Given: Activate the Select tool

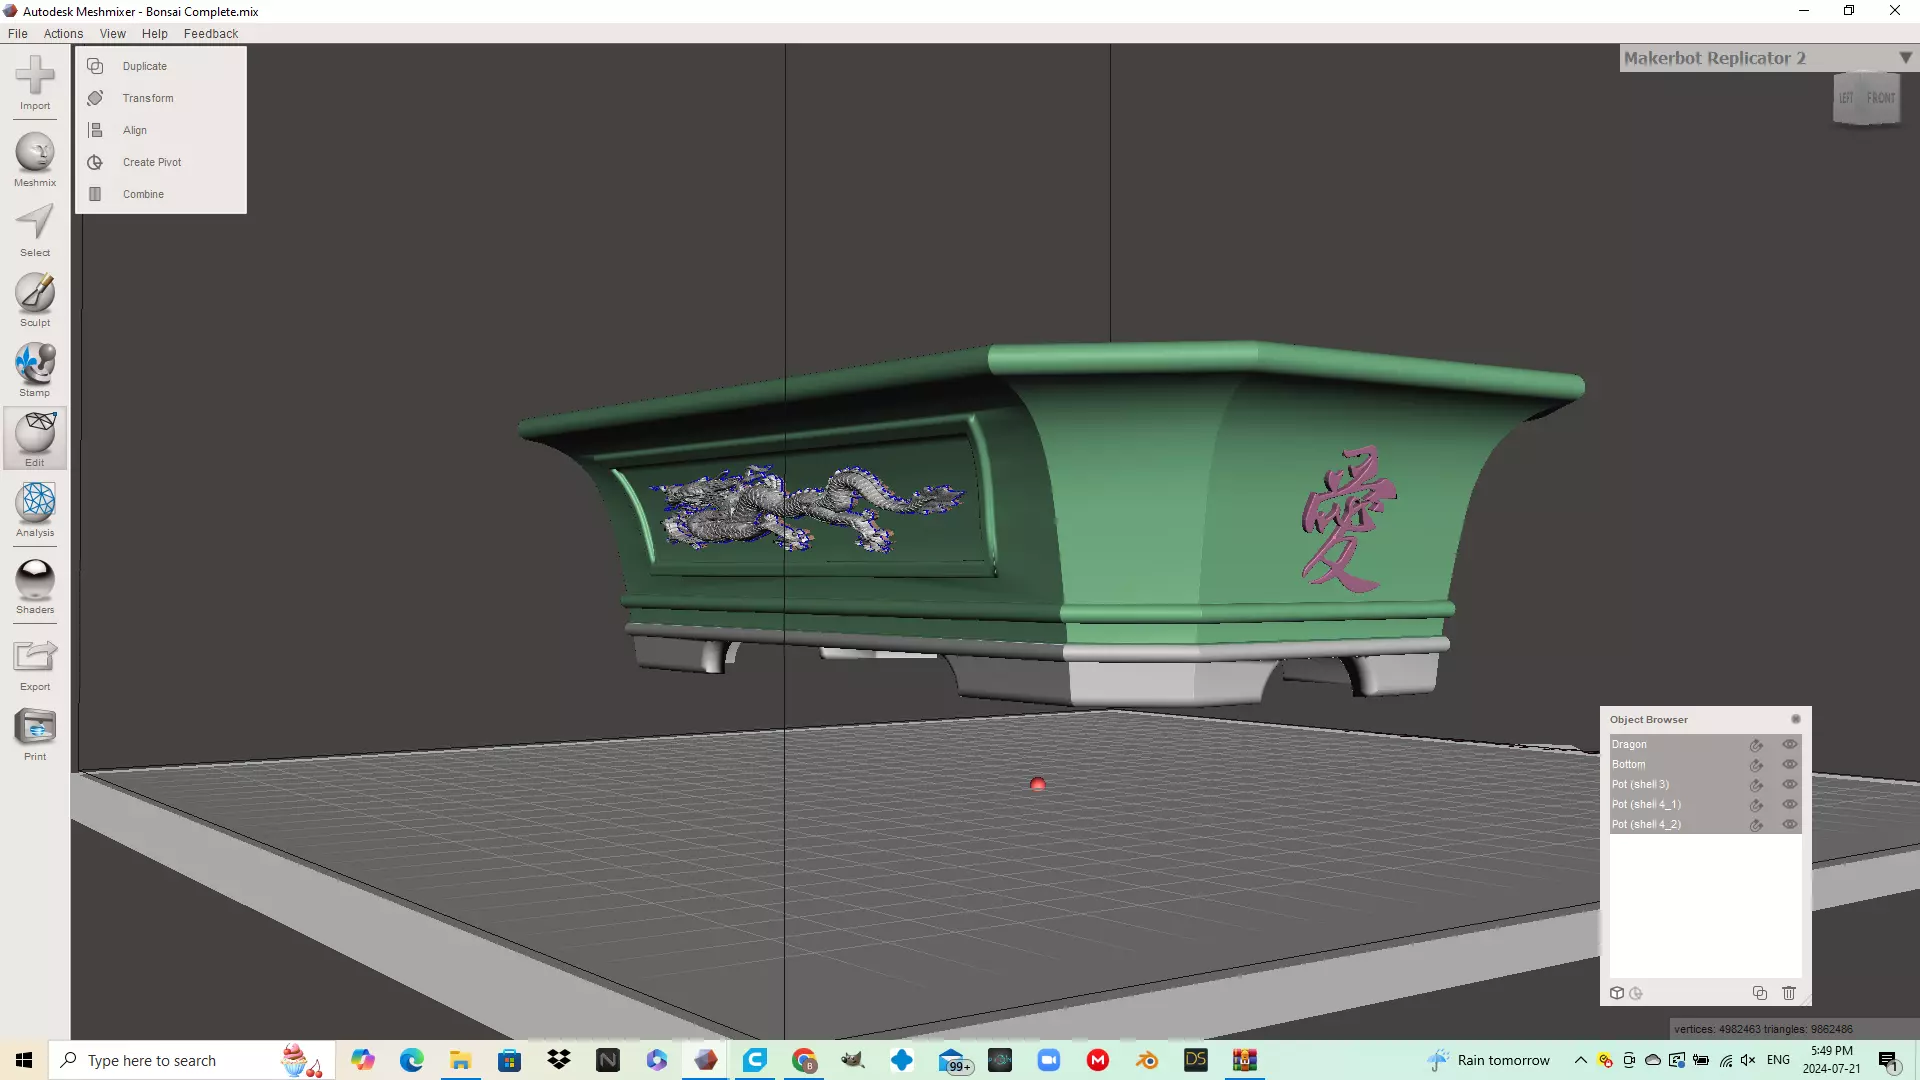Looking at the screenshot, I should (x=35, y=230).
